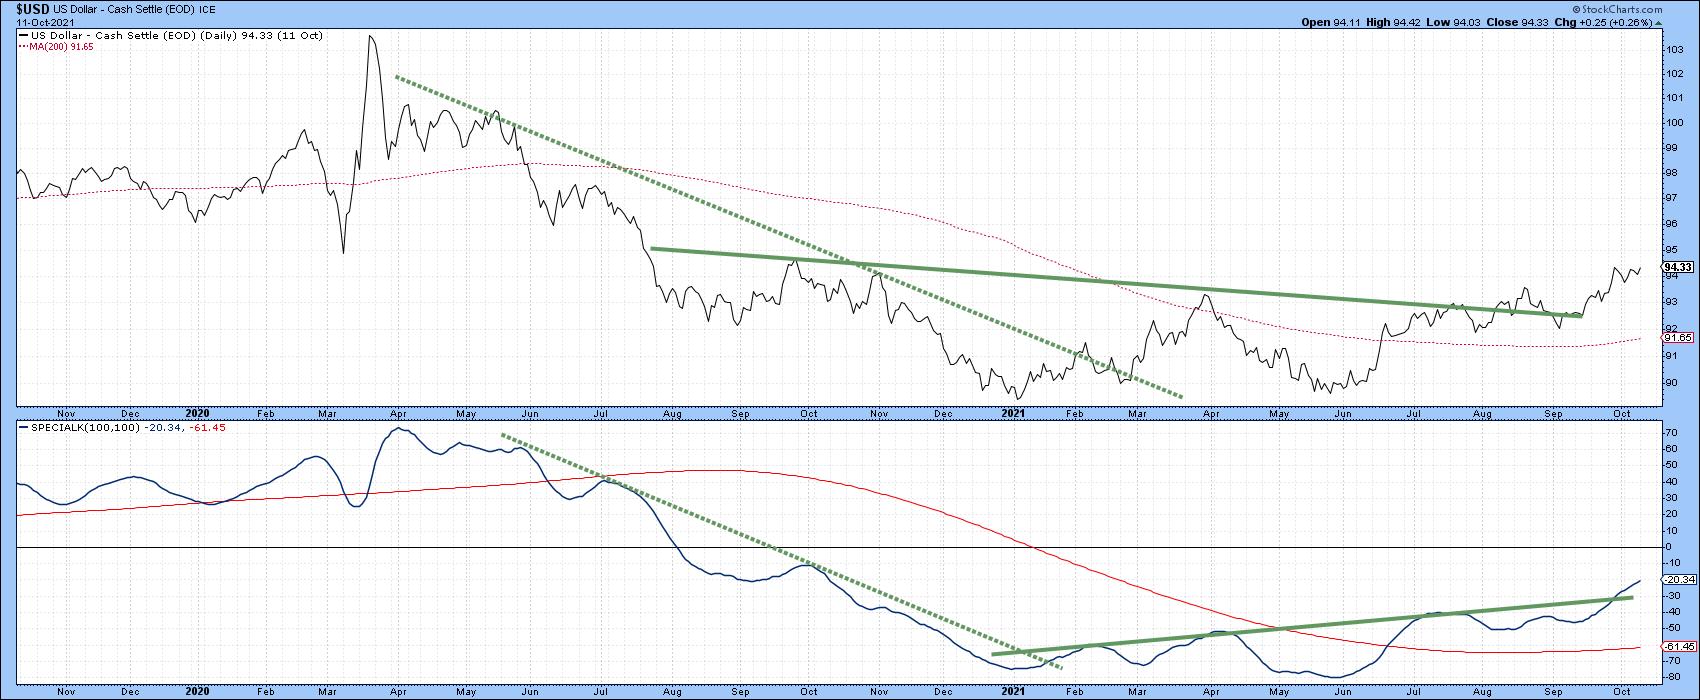
Task: Click the 103 price axis label
Action: click(x=1673, y=49)
